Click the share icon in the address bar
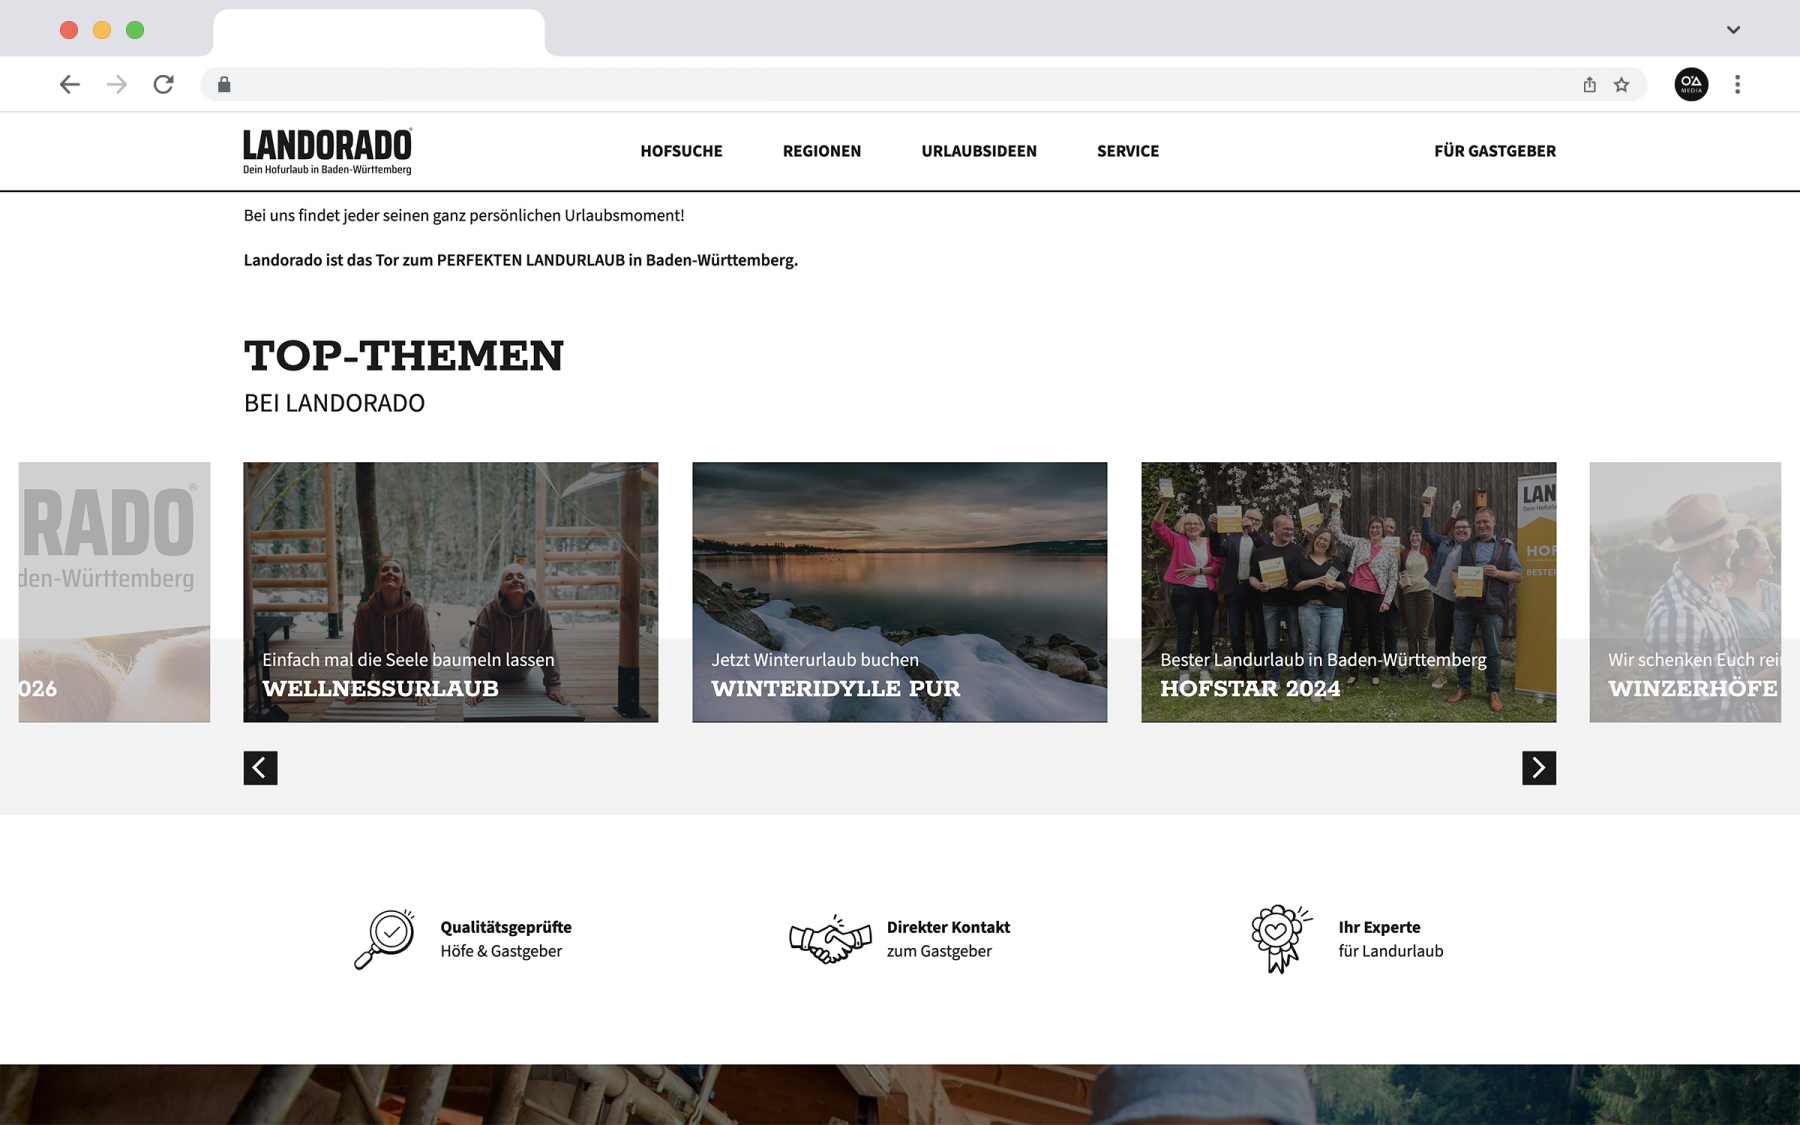Viewport: 1800px width, 1125px height. (1589, 85)
